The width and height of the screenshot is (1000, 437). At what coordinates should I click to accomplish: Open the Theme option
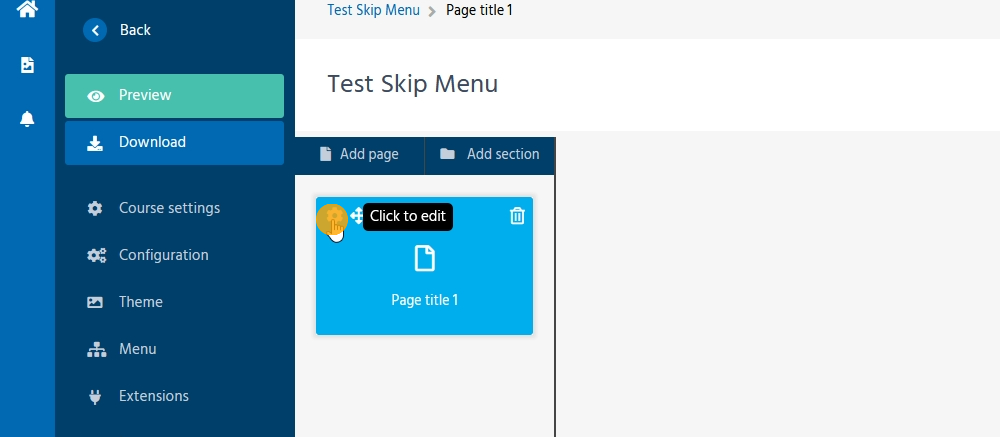140,302
